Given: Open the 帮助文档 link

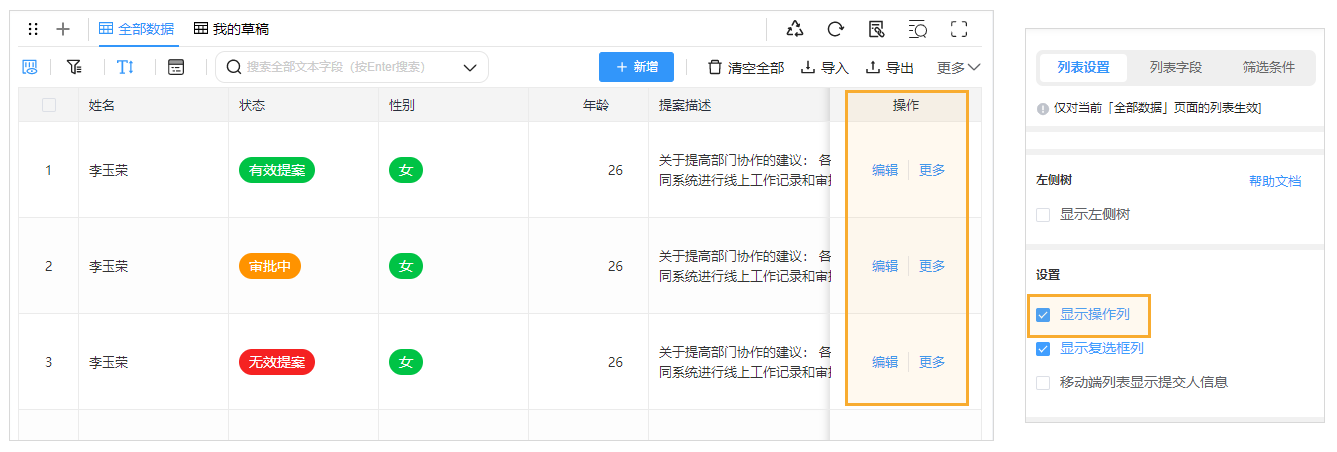Looking at the screenshot, I should tap(1275, 181).
